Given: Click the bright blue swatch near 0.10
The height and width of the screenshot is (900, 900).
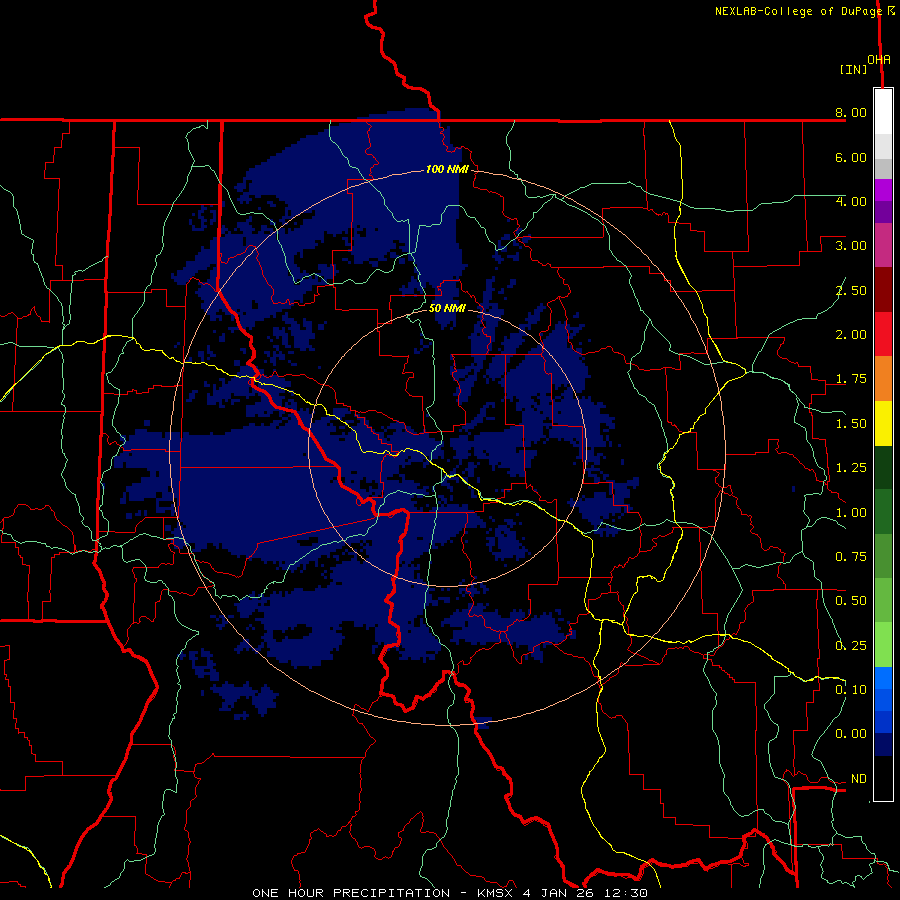Looking at the screenshot, I should tap(883, 678).
